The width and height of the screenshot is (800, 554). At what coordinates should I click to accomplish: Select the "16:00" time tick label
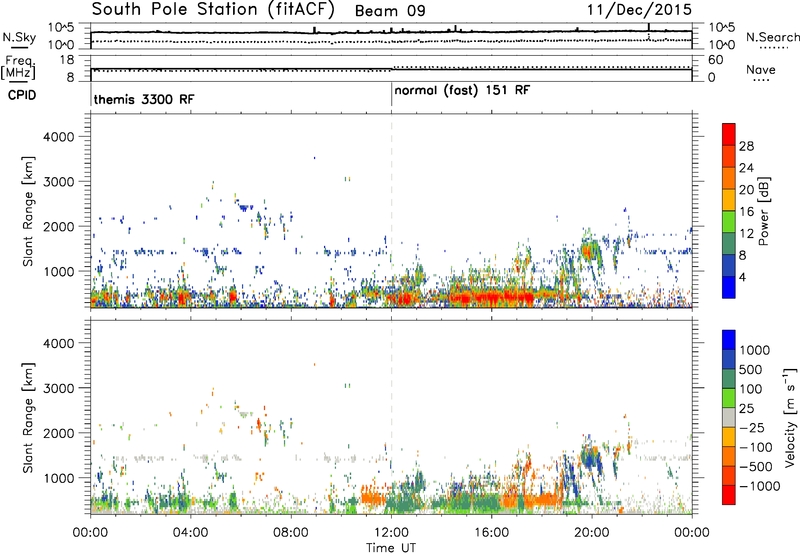click(491, 533)
